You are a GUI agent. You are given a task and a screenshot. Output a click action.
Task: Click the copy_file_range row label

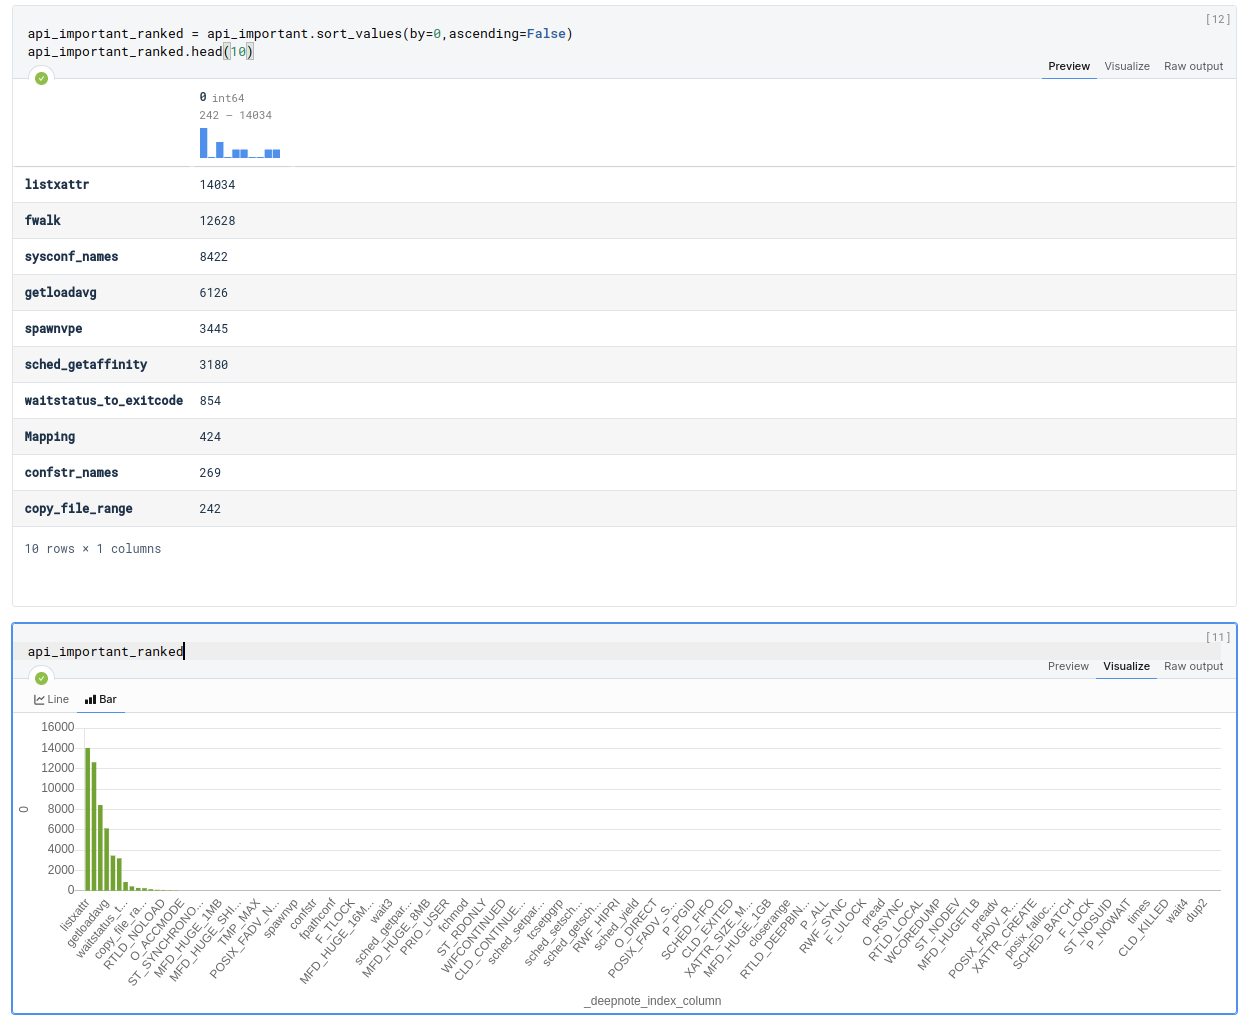click(78, 508)
